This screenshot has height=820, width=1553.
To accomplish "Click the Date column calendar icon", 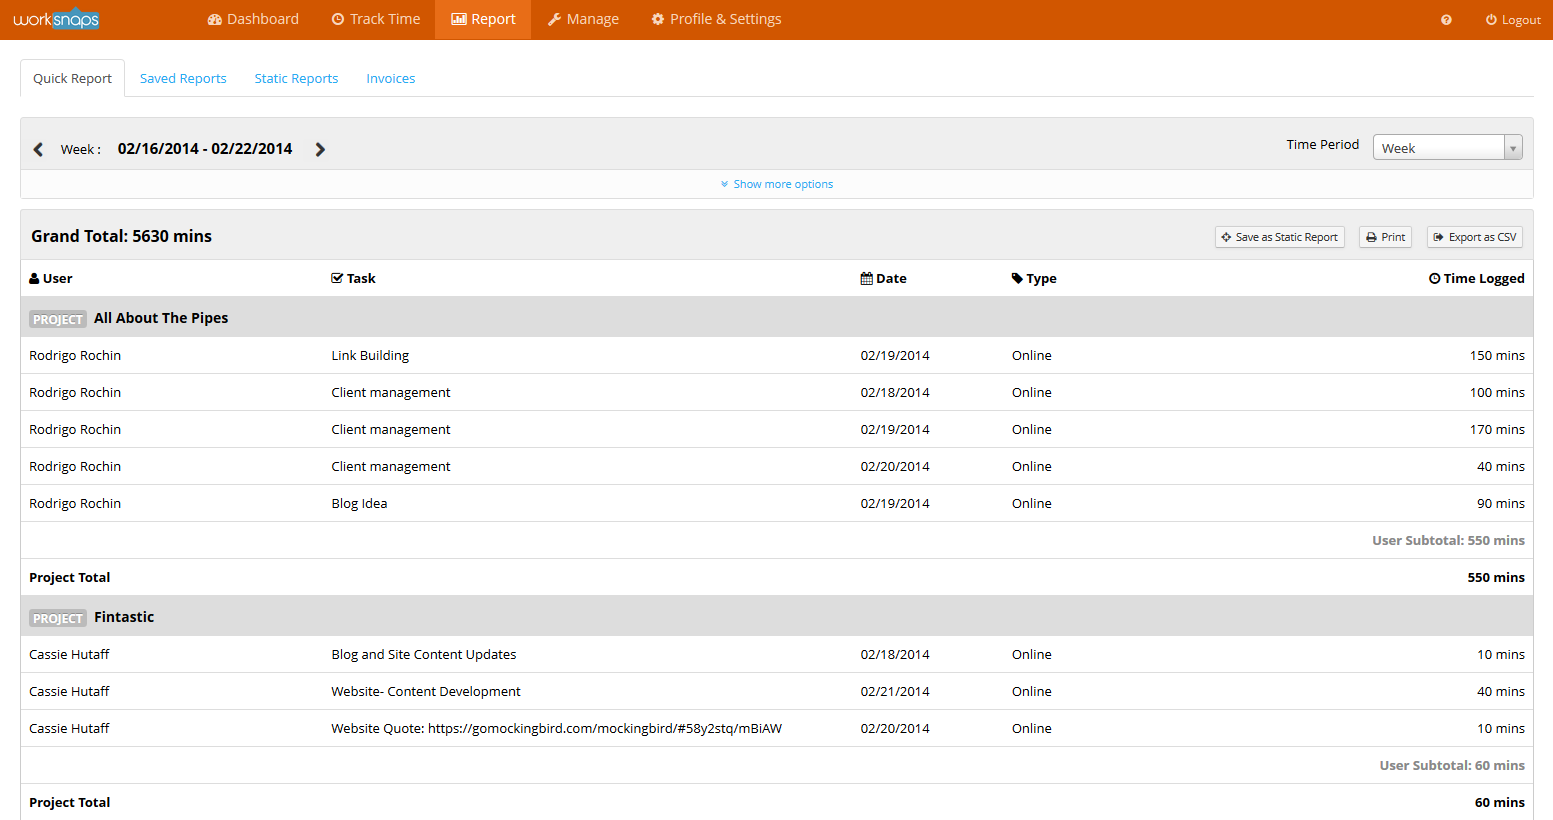I will pos(866,279).
